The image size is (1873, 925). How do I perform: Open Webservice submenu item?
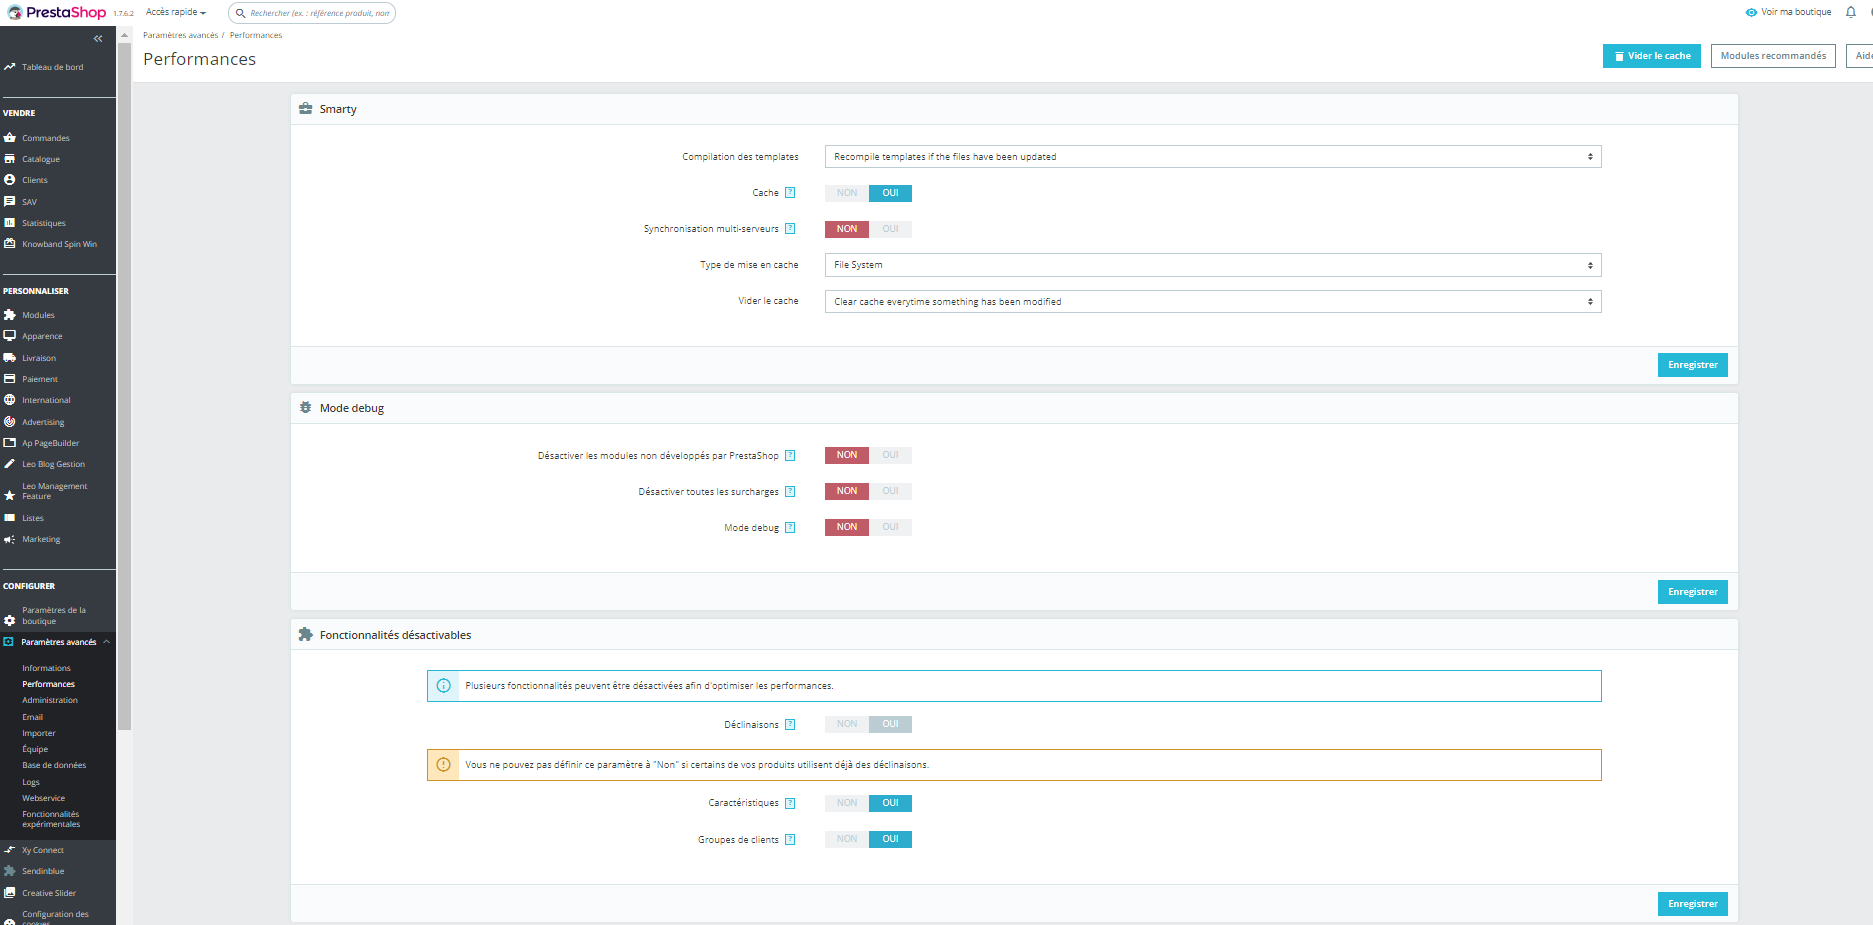coord(43,798)
